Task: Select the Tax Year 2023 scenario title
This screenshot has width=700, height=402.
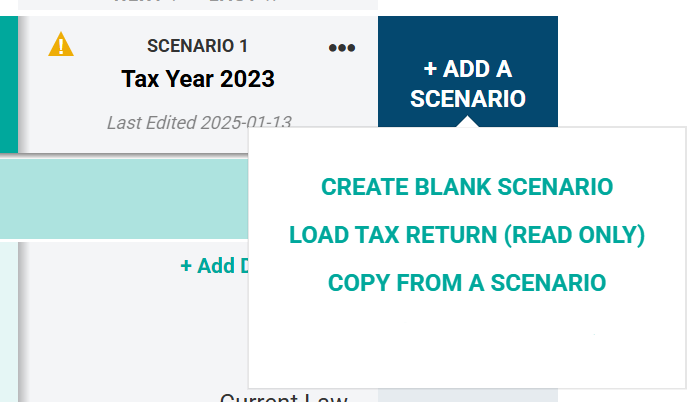Action: coord(197,78)
